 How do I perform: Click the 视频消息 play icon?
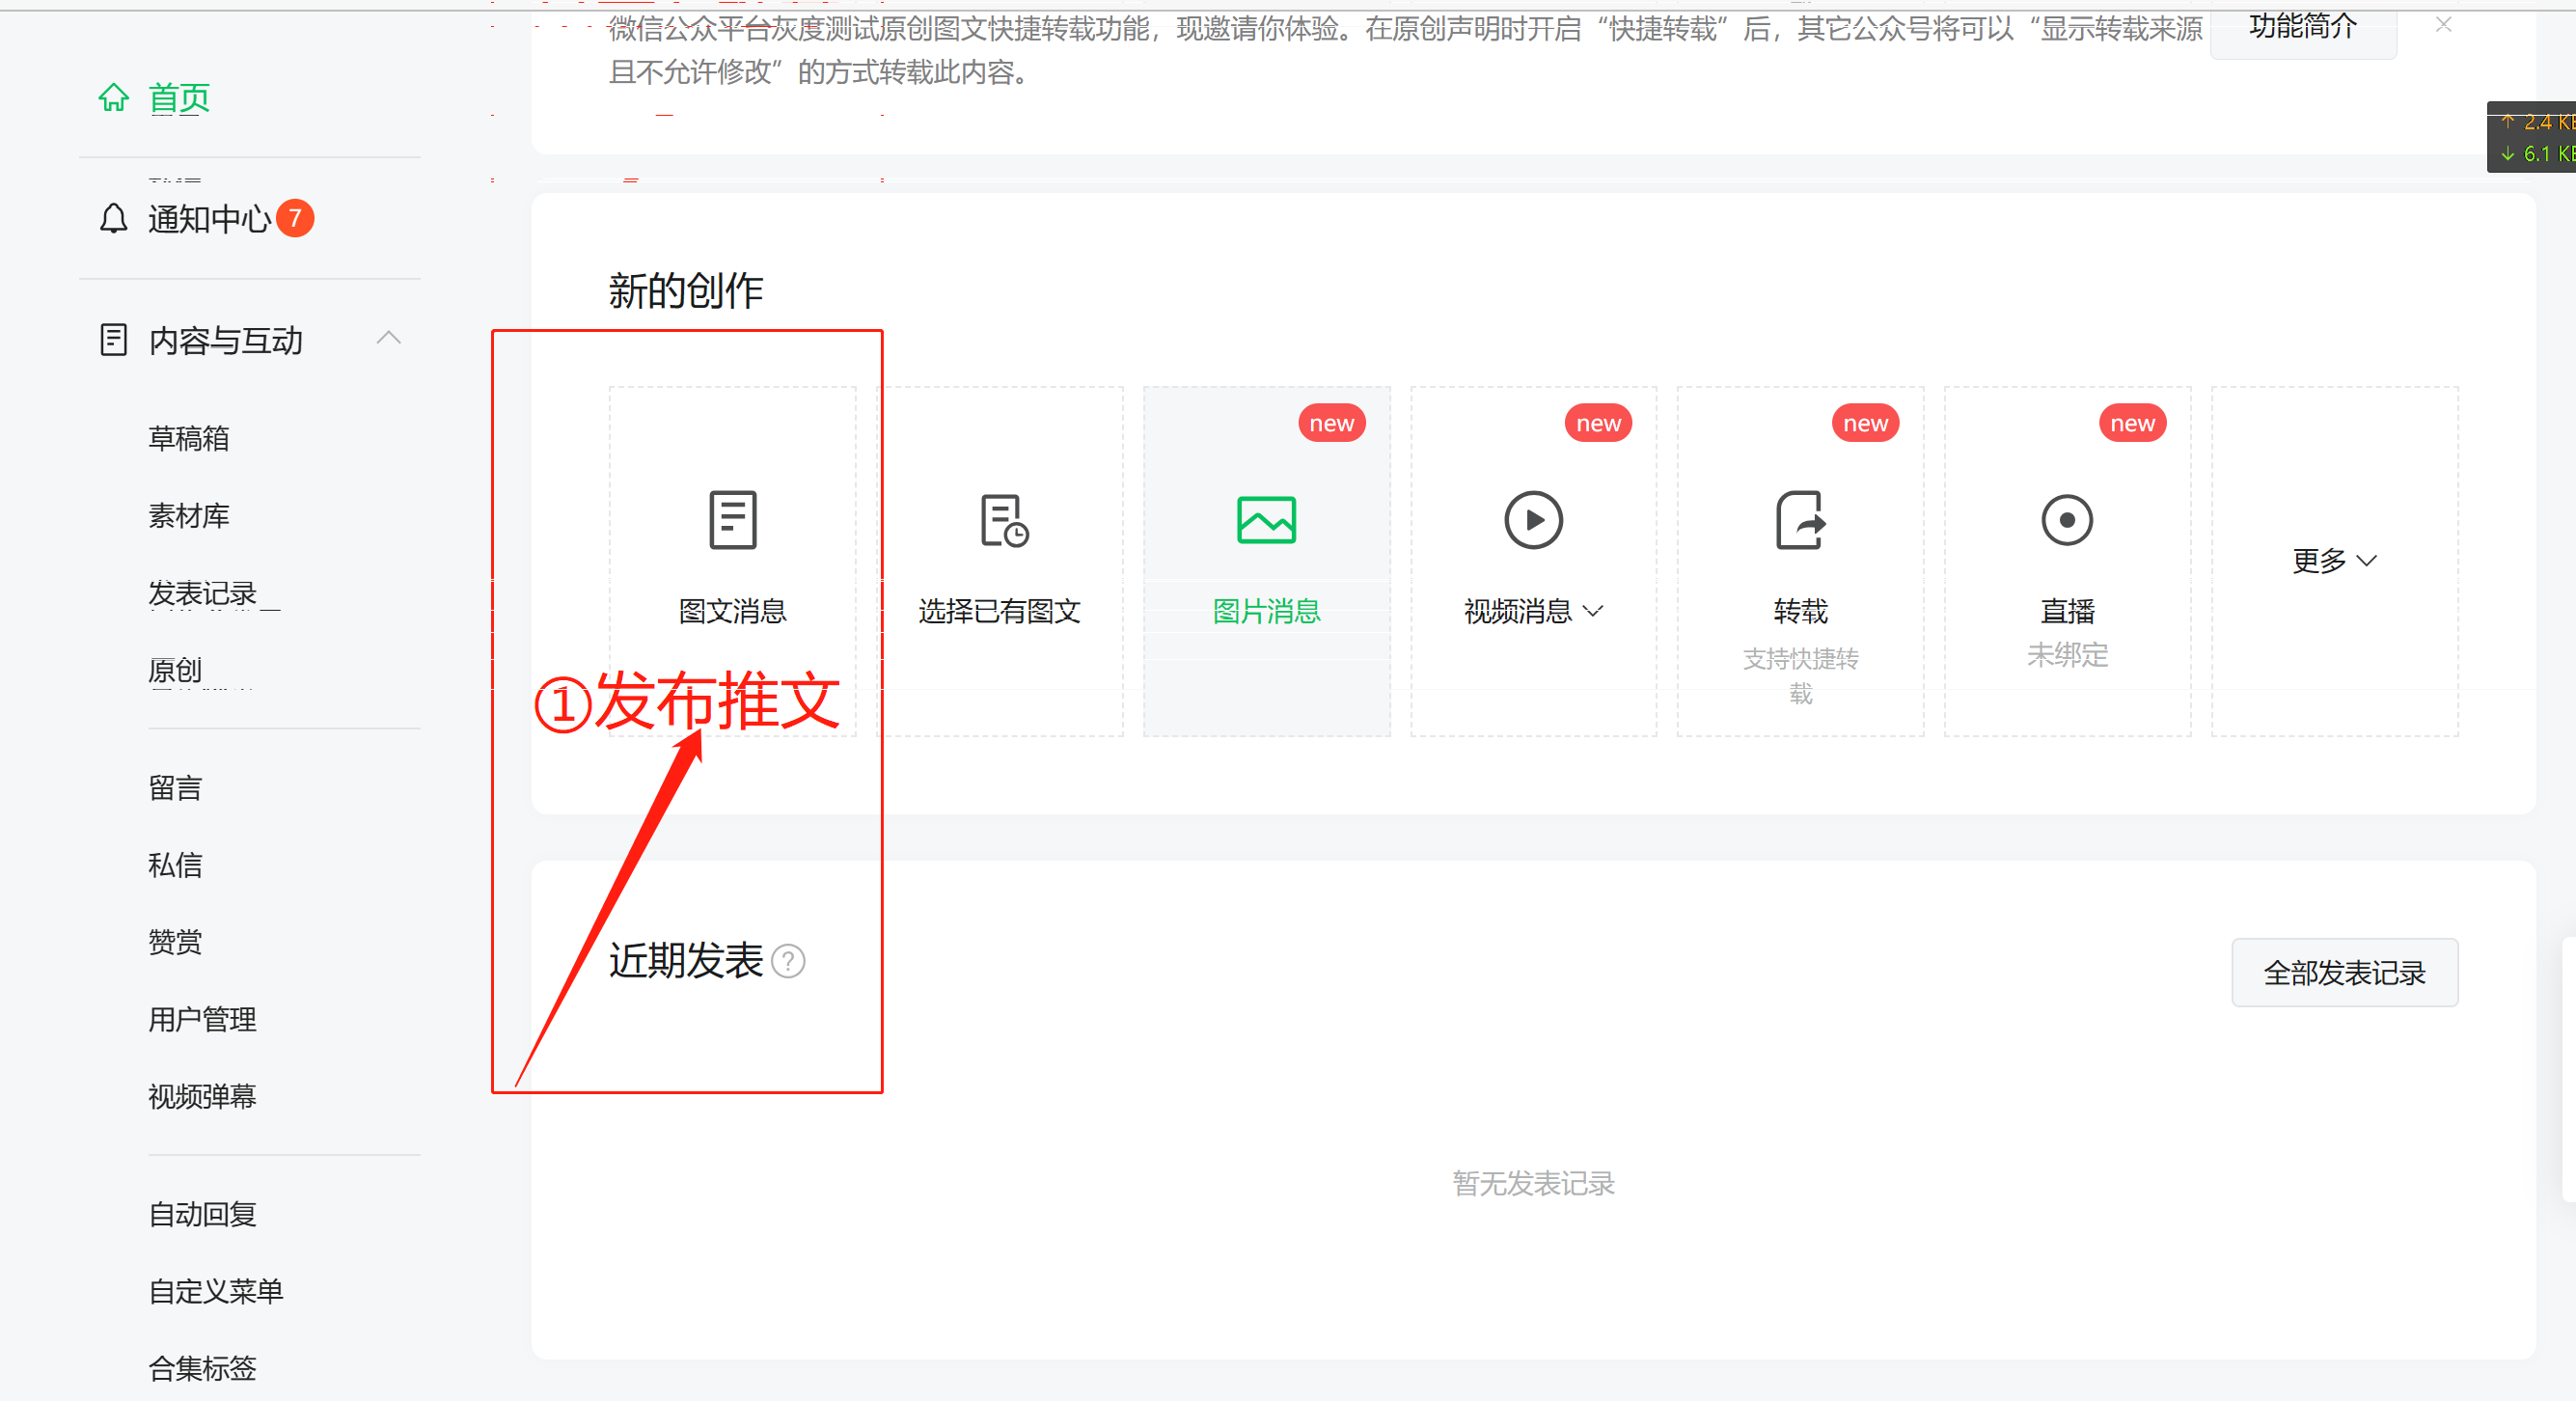pyautogui.click(x=1533, y=520)
